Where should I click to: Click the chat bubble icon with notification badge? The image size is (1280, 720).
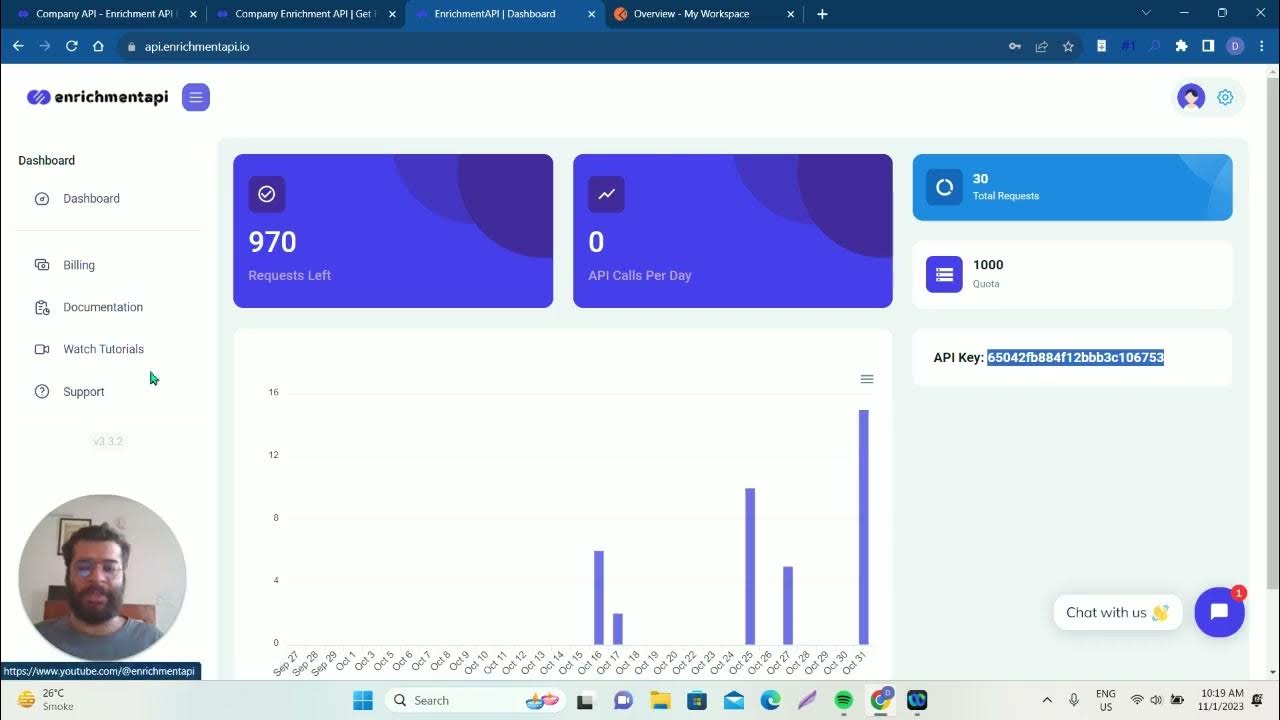pyautogui.click(x=1219, y=611)
